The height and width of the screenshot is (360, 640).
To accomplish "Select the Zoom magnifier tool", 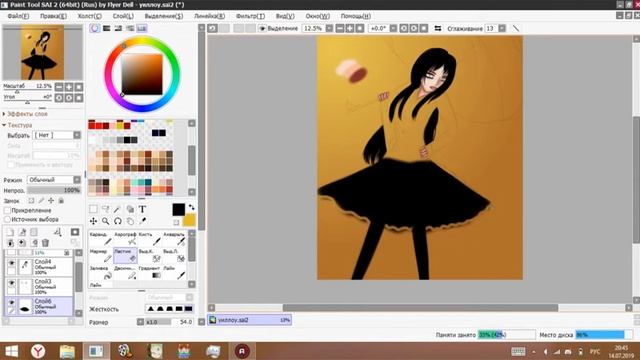I will tap(105, 221).
